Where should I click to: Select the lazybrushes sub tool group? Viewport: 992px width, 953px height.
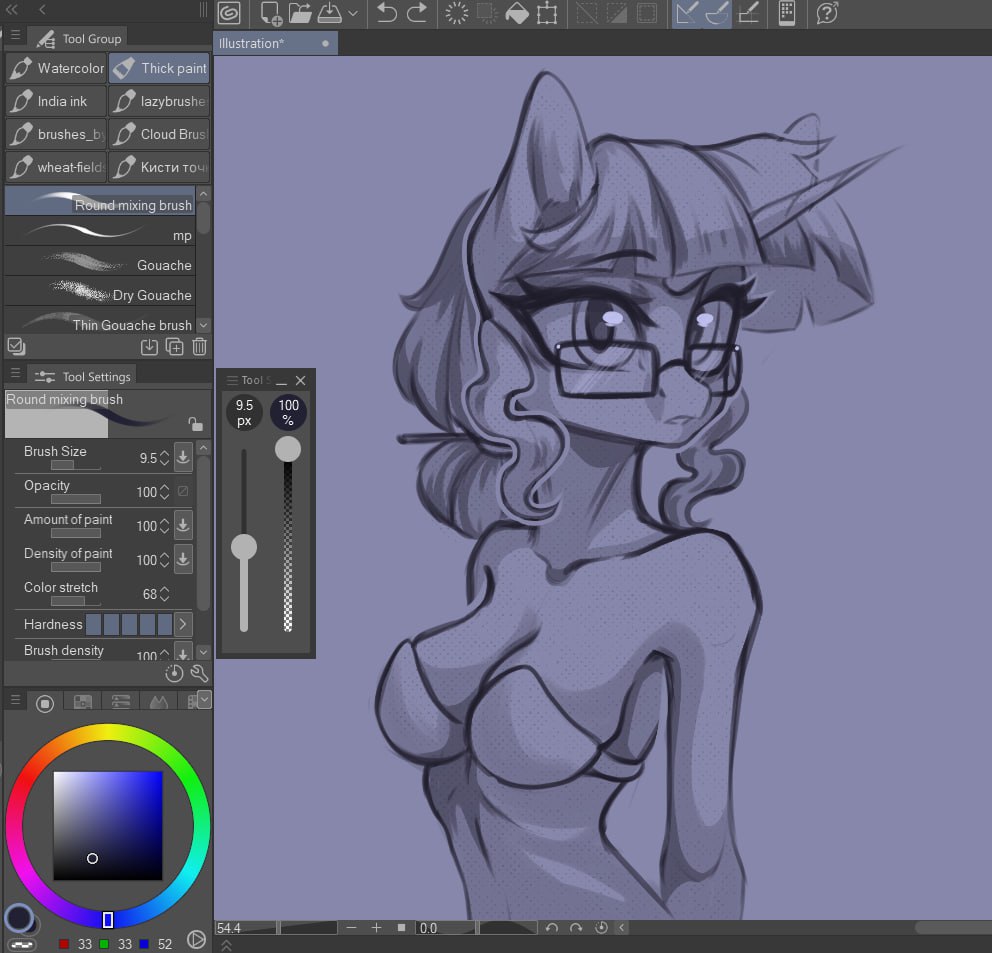click(x=159, y=101)
